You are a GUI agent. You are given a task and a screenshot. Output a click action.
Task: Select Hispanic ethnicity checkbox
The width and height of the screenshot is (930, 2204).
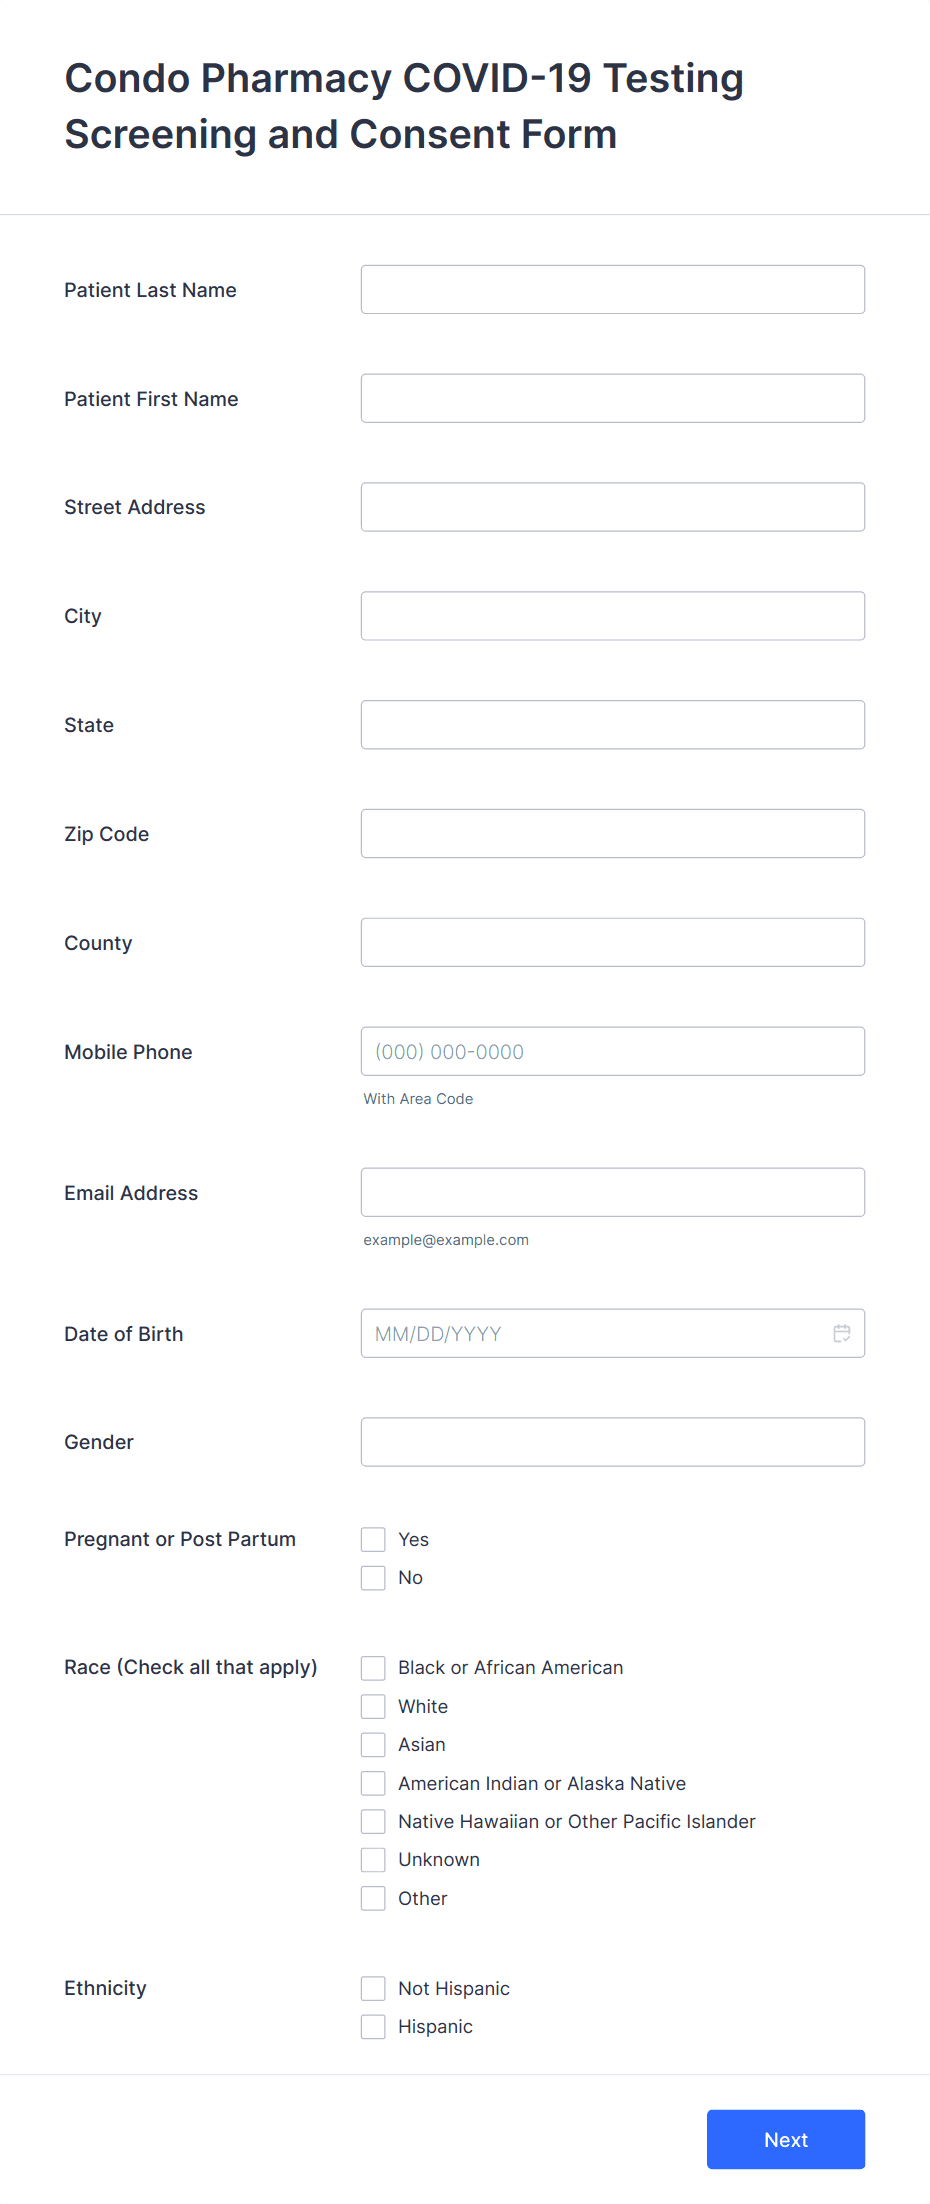(373, 2026)
